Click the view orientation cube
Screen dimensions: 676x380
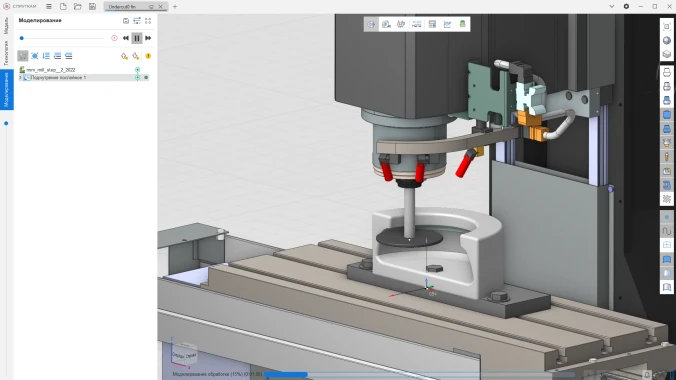(184, 354)
